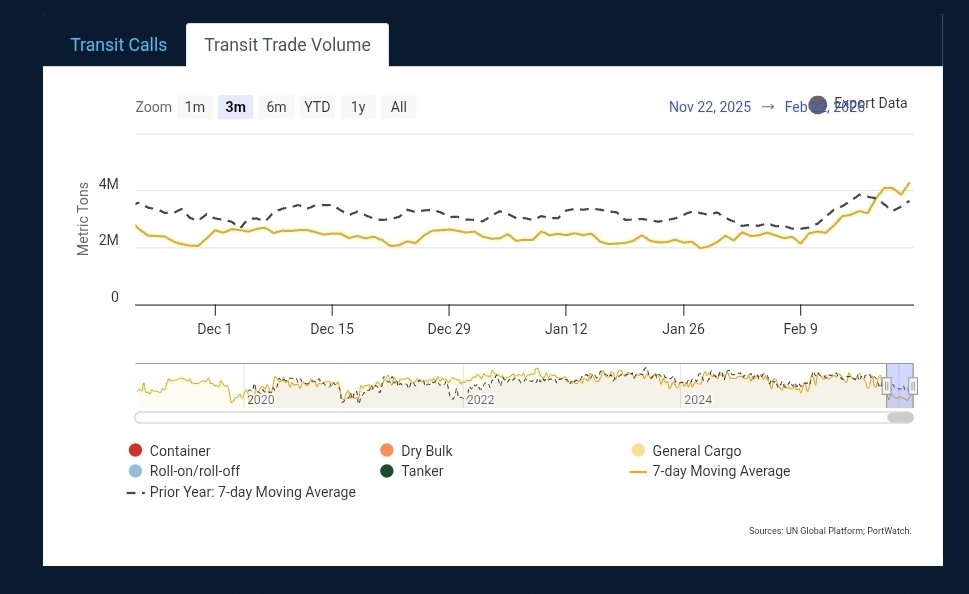Click the Nov 22, 2025 start date field
This screenshot has height=594, width=969.
[709, 107]
